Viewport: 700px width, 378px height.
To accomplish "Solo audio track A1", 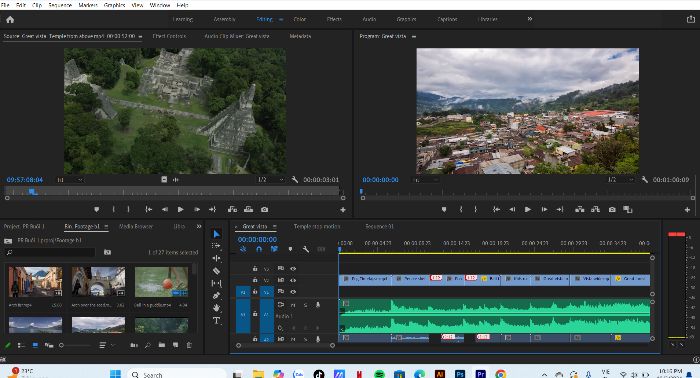I will pyautogui.click(x=305, y=305).
